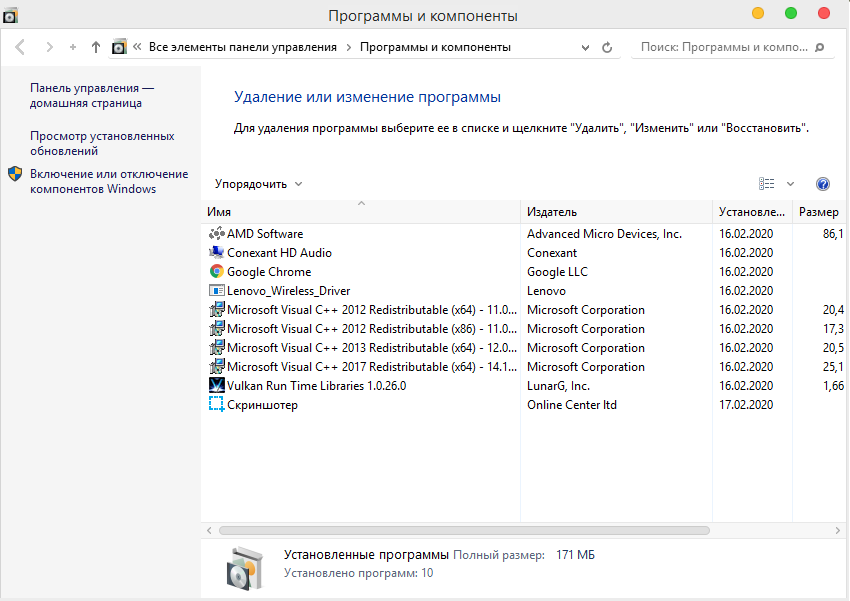Image resolution: width=850 pixels, height=601 pixels.
Task: Select the Скриншотер name text
Action: [262, 405]
